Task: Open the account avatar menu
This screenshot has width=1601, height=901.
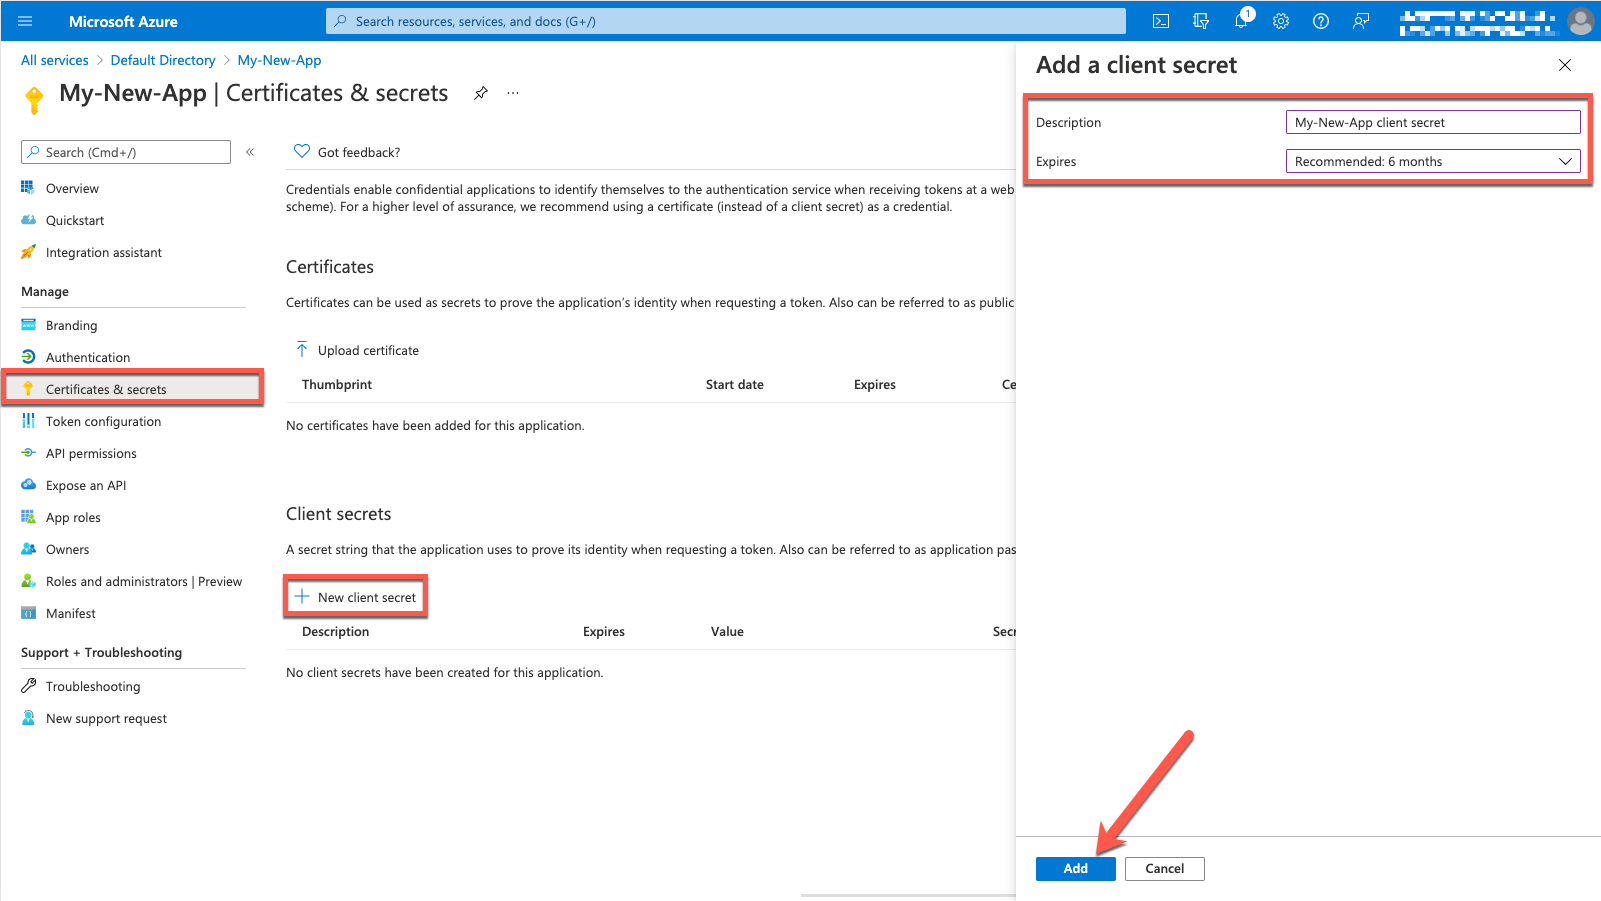Action: click(x=1581, y=21)
